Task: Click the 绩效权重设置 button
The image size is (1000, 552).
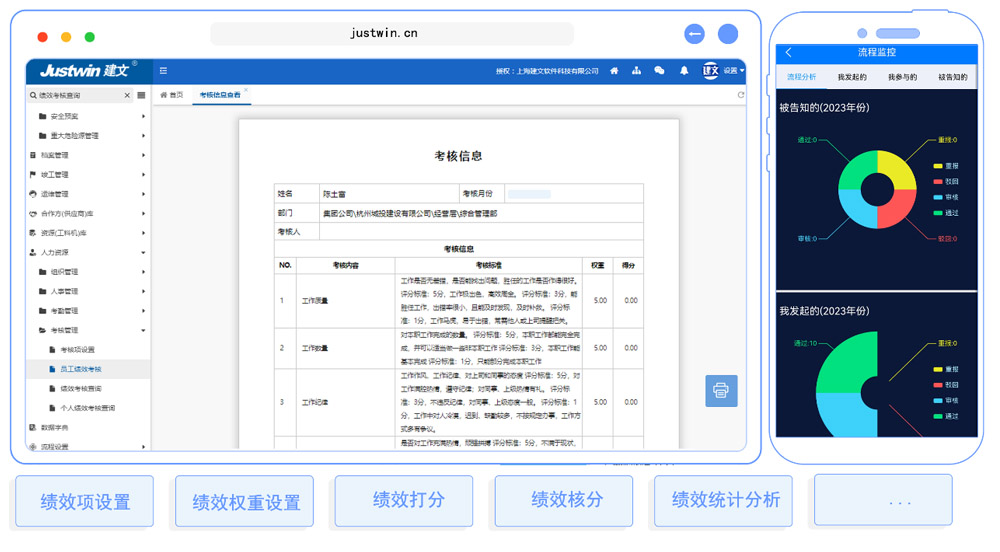Action: [x=245, y=502]
